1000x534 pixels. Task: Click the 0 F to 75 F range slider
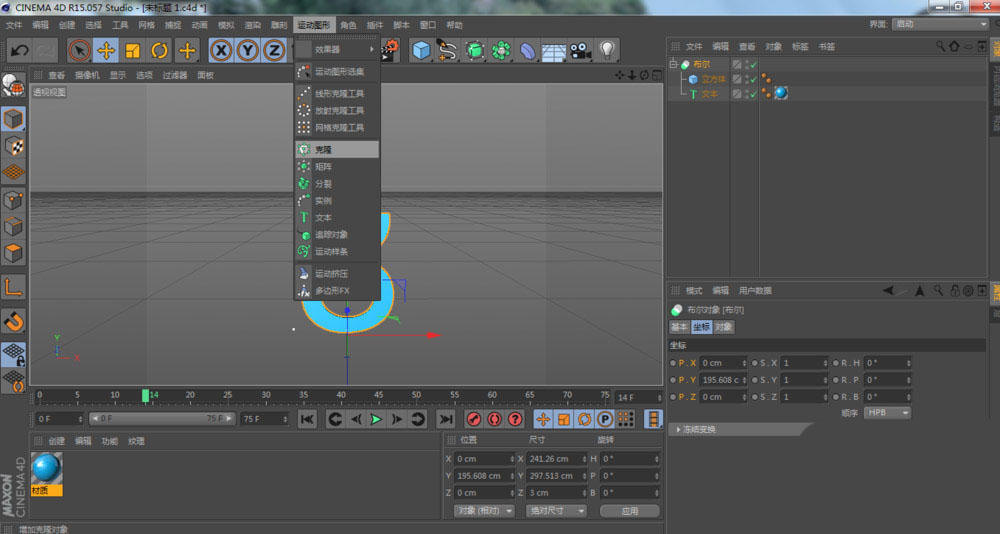tap(163, 419)
